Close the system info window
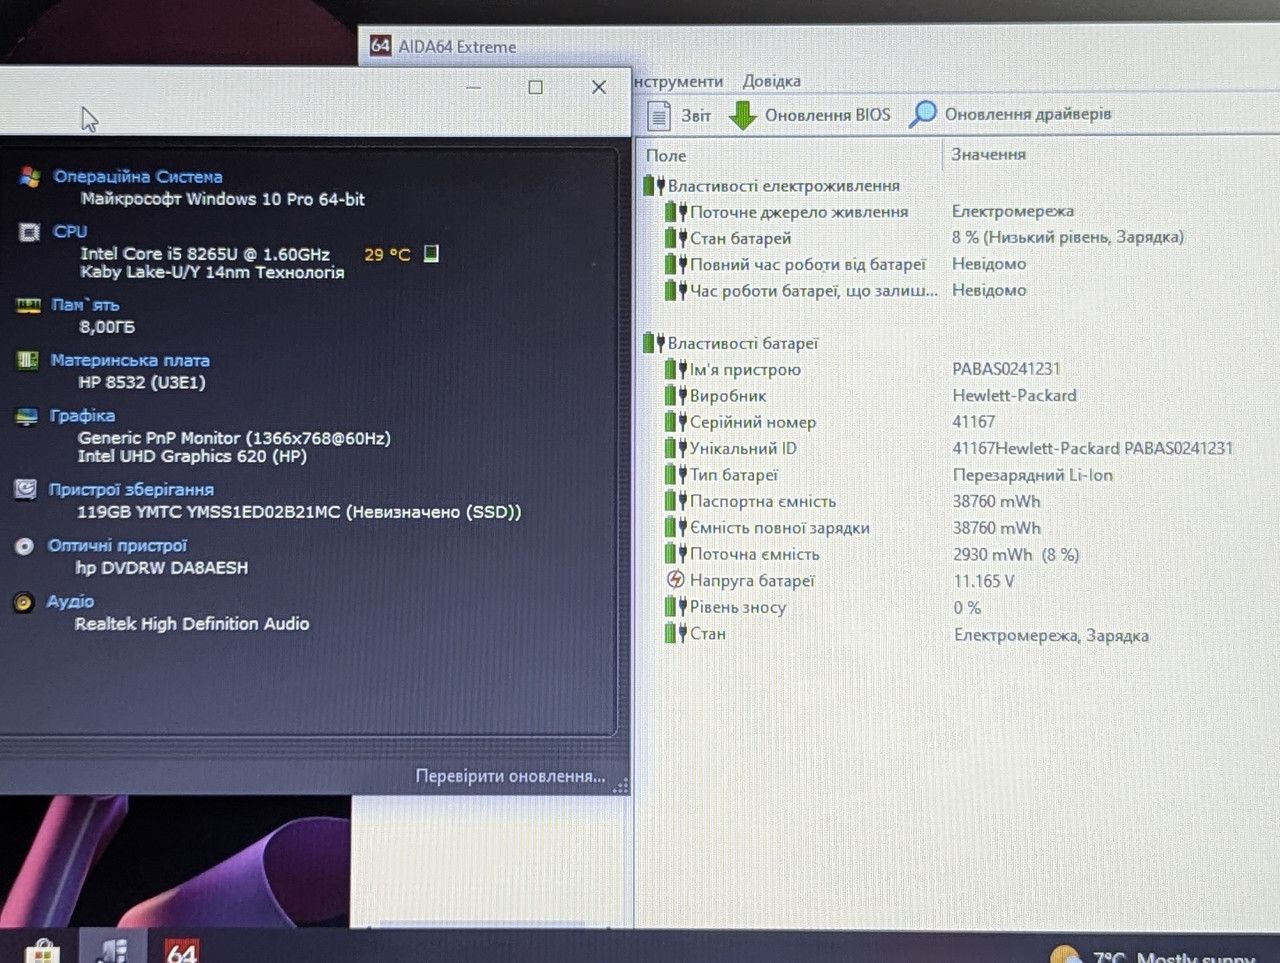1280x963 pixels. pos(599,87)
